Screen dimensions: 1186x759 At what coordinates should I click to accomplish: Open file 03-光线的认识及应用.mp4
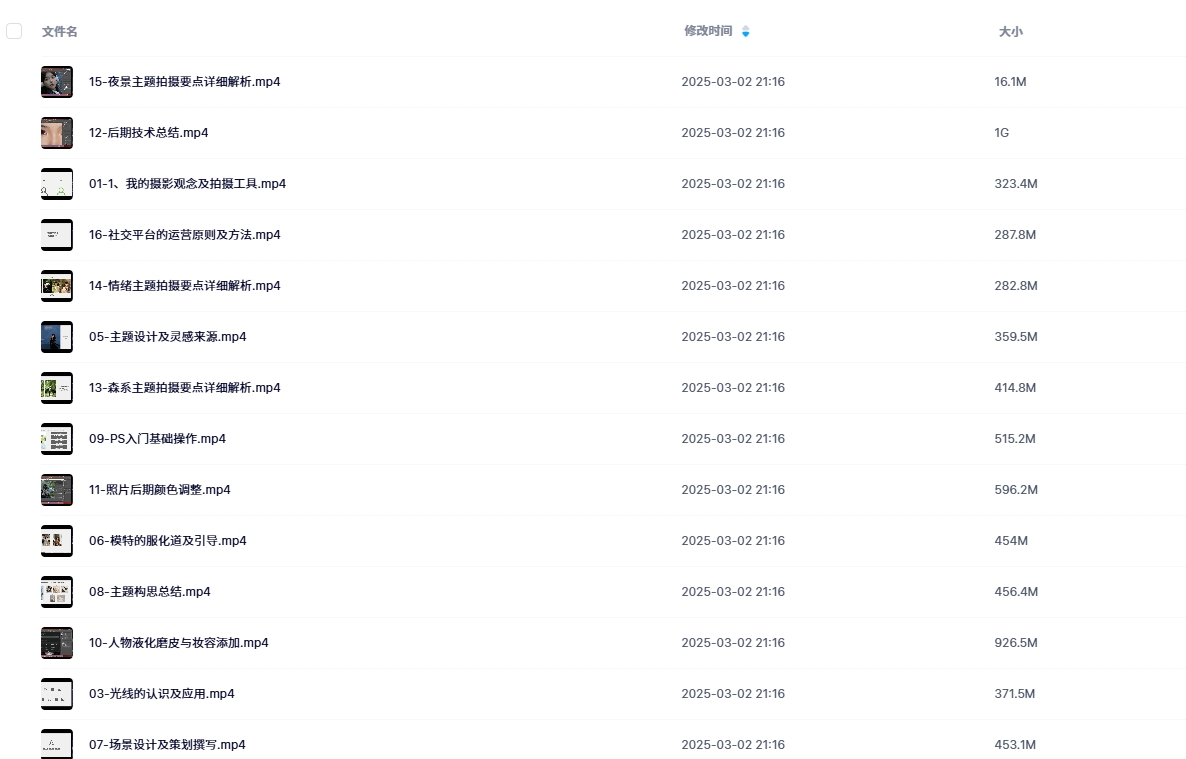(x=162, y=694)
